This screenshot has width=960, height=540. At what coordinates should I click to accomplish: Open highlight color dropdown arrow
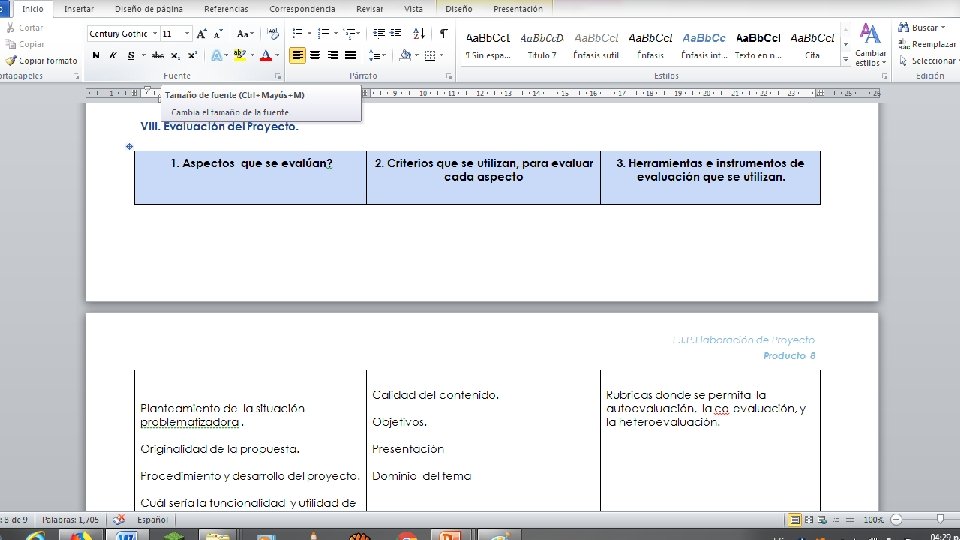pos(252,56)
